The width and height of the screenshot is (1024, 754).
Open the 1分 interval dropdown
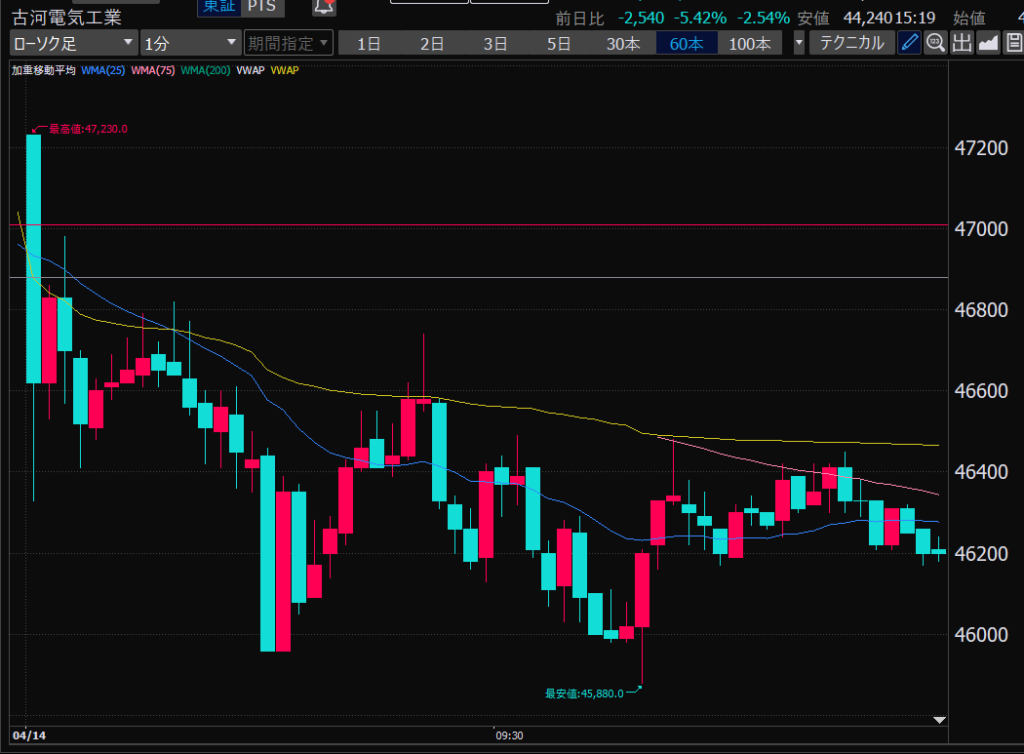pyautogui.click(x=189, y=43)
